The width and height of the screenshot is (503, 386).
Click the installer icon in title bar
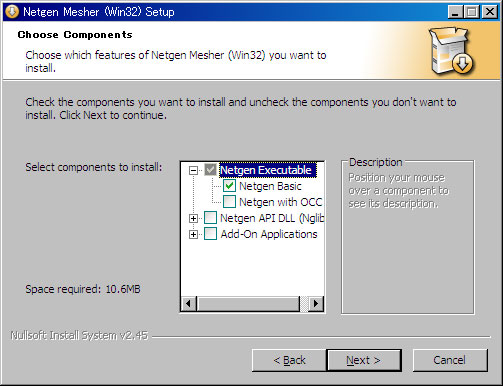pyautogui.click(x=12, y=12)
